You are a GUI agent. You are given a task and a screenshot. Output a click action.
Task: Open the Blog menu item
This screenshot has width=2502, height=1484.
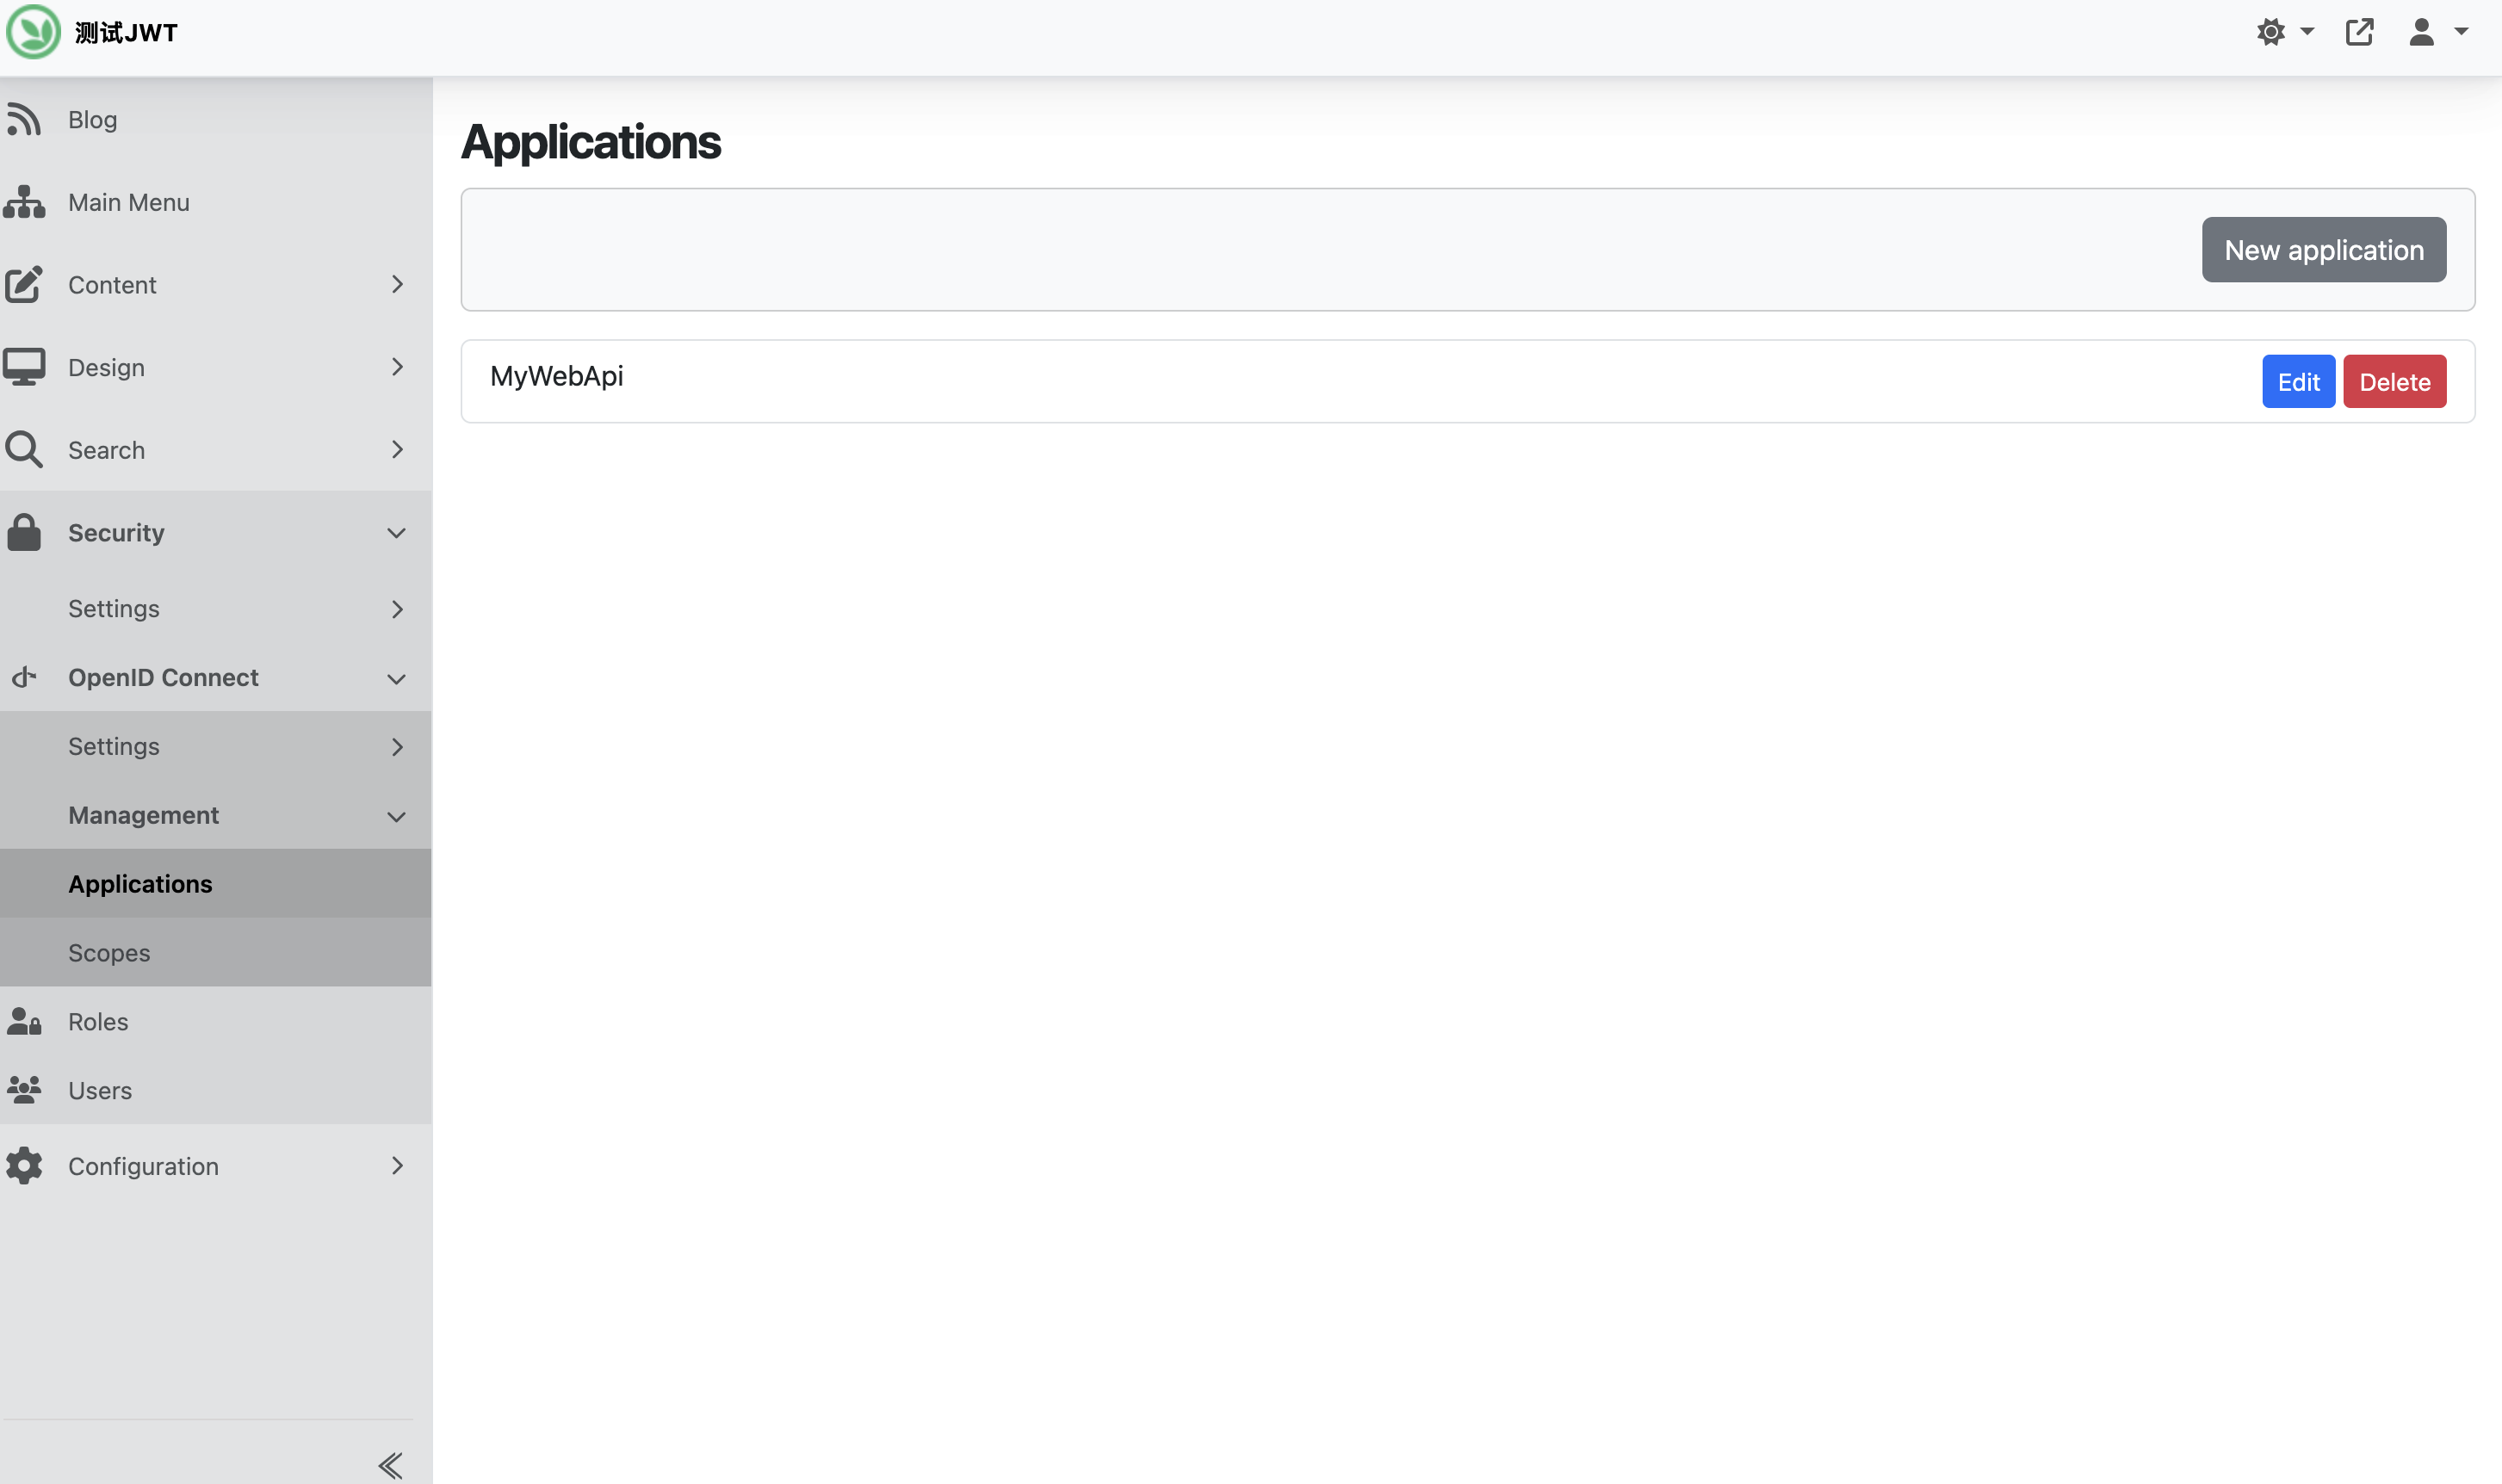click(x=216, y=119)
